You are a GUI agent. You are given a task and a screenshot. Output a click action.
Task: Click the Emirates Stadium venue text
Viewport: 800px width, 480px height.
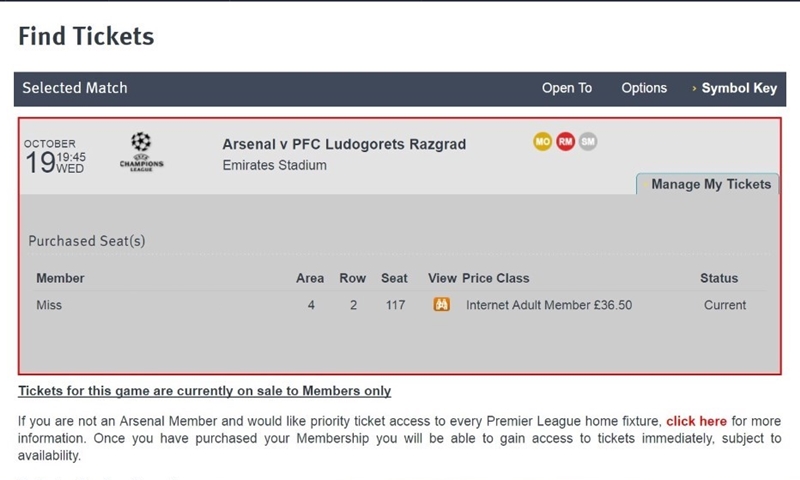(274, 165)
